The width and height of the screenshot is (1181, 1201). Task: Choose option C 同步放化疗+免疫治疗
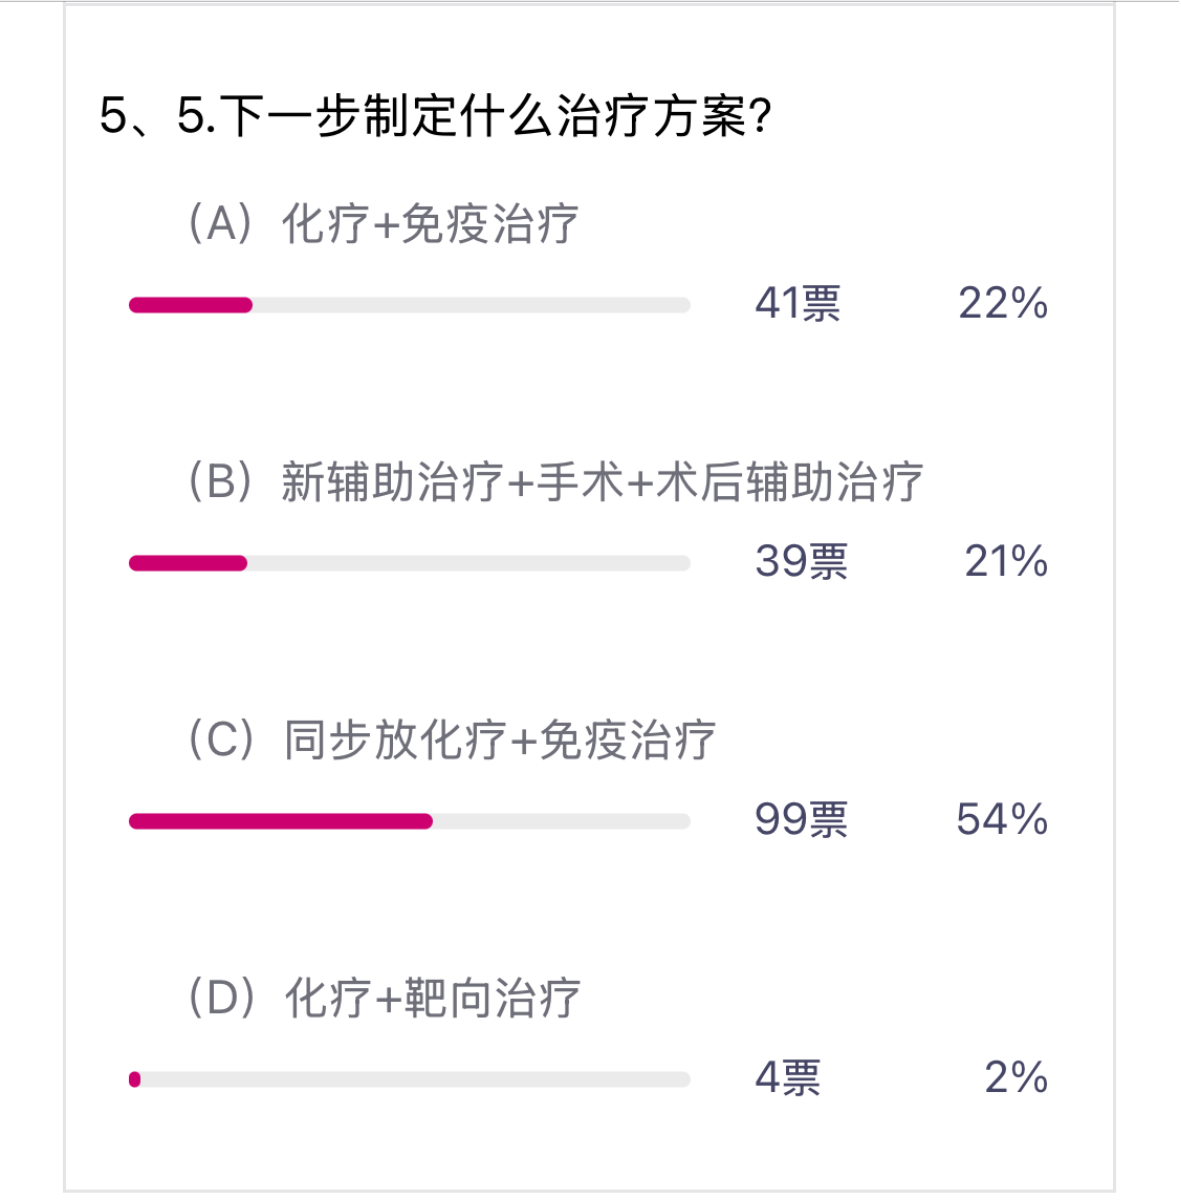click(452, 740)
